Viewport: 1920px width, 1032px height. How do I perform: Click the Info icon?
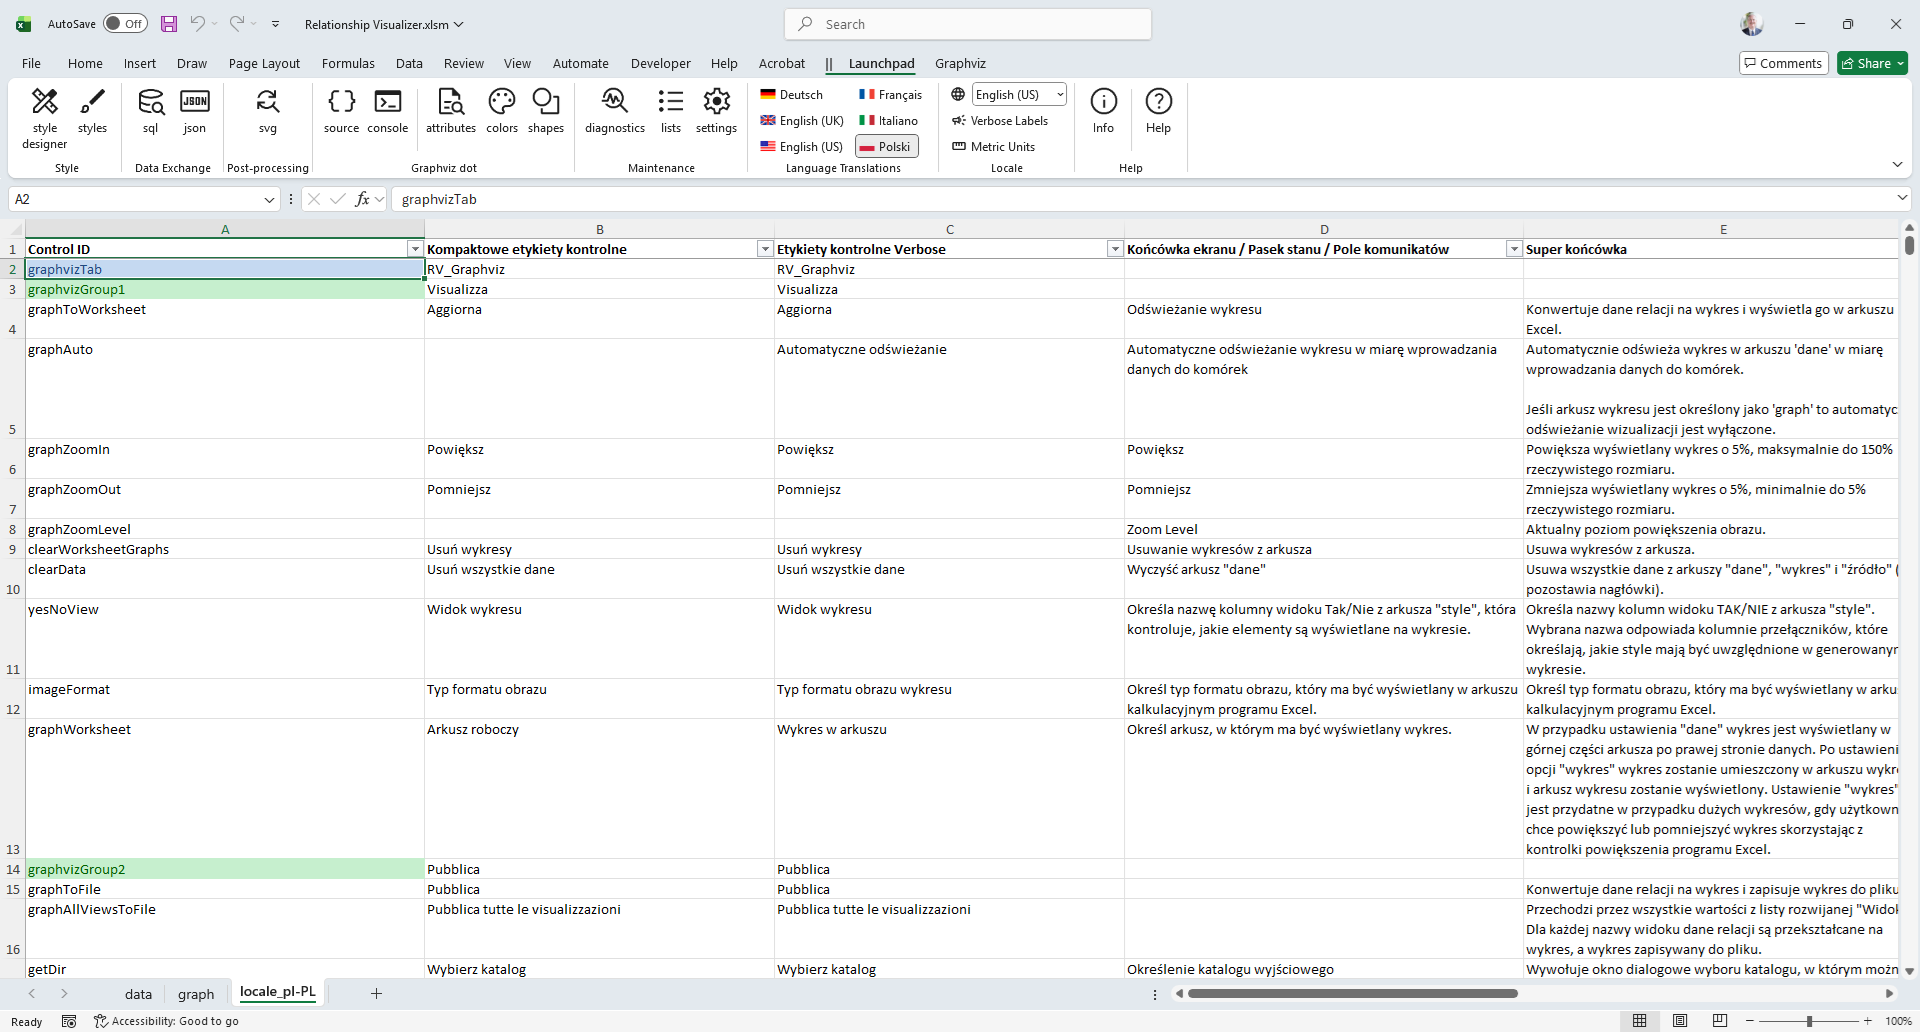point(1103,110)
